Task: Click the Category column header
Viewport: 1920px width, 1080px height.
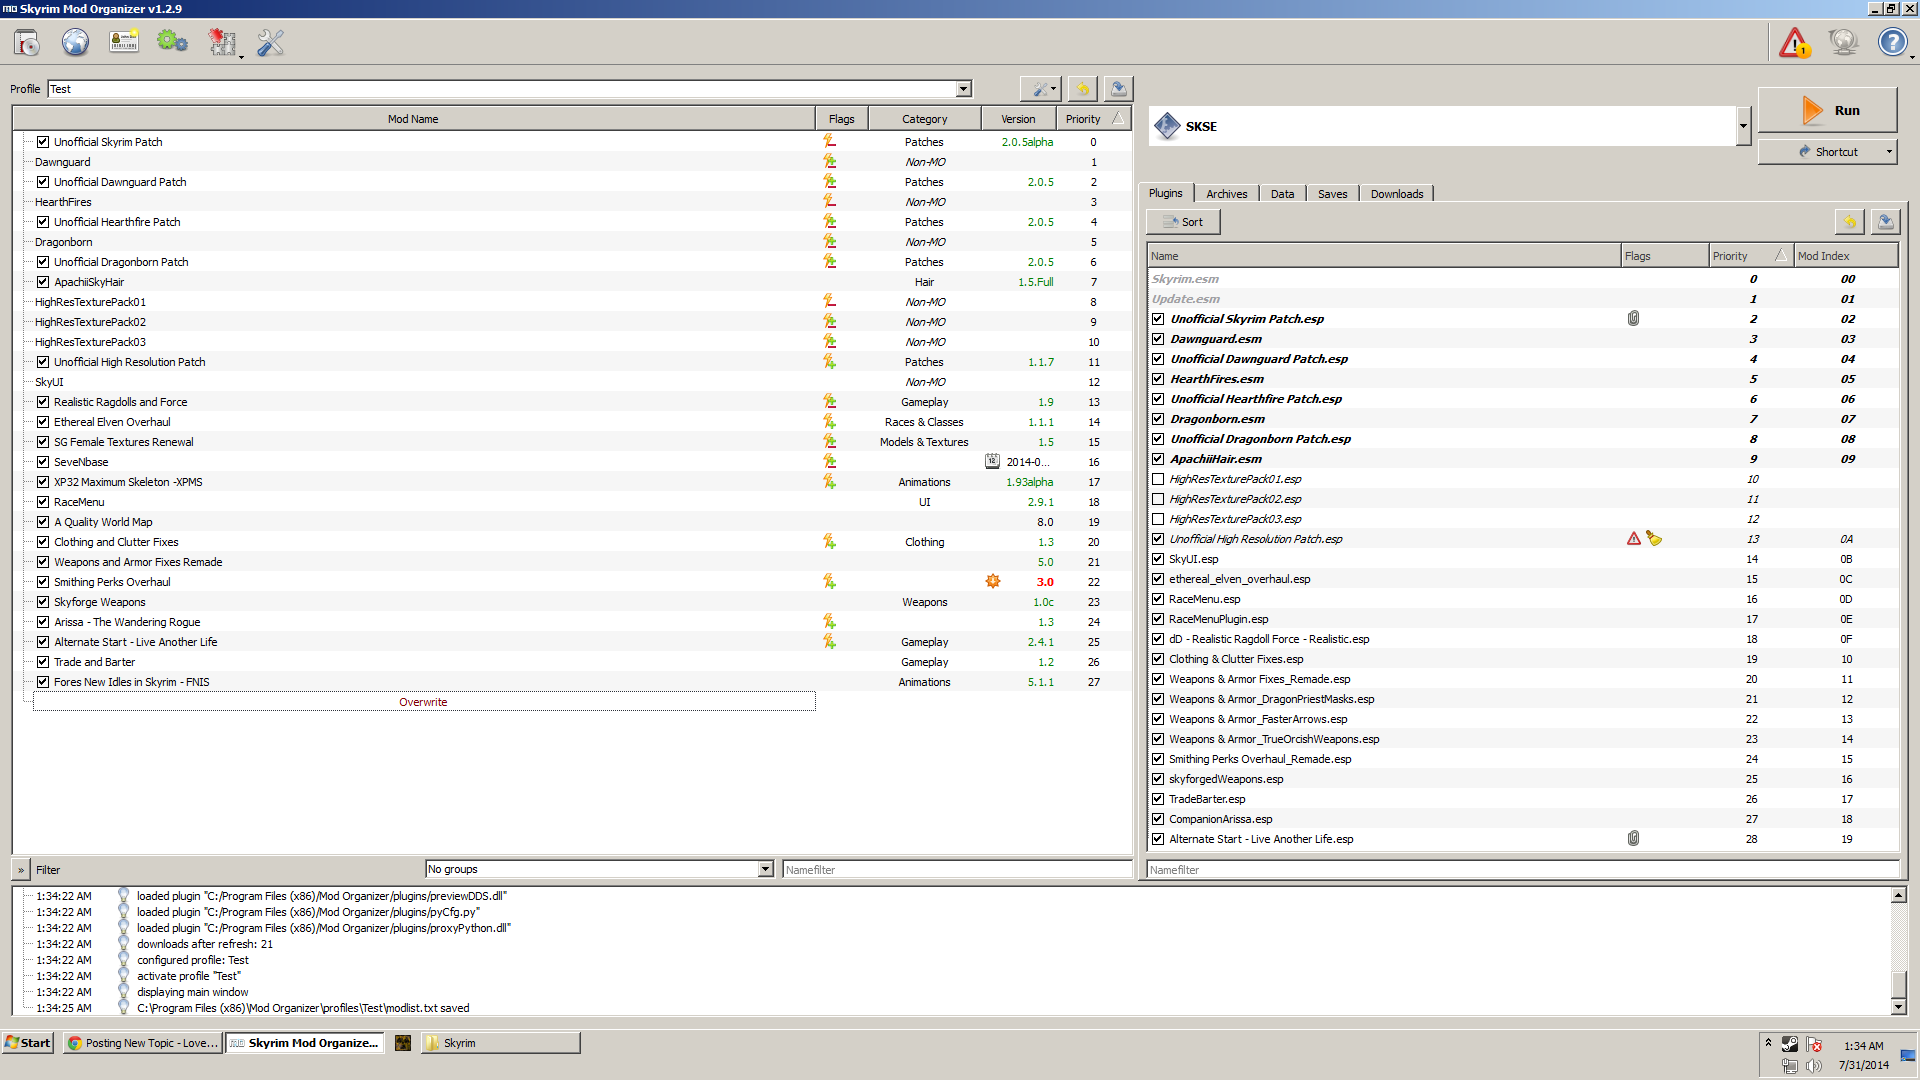Action: click(x=924, y=119)
